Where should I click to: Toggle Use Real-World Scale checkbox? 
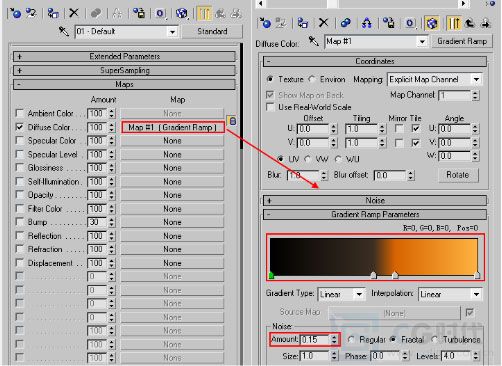point(270,107)
